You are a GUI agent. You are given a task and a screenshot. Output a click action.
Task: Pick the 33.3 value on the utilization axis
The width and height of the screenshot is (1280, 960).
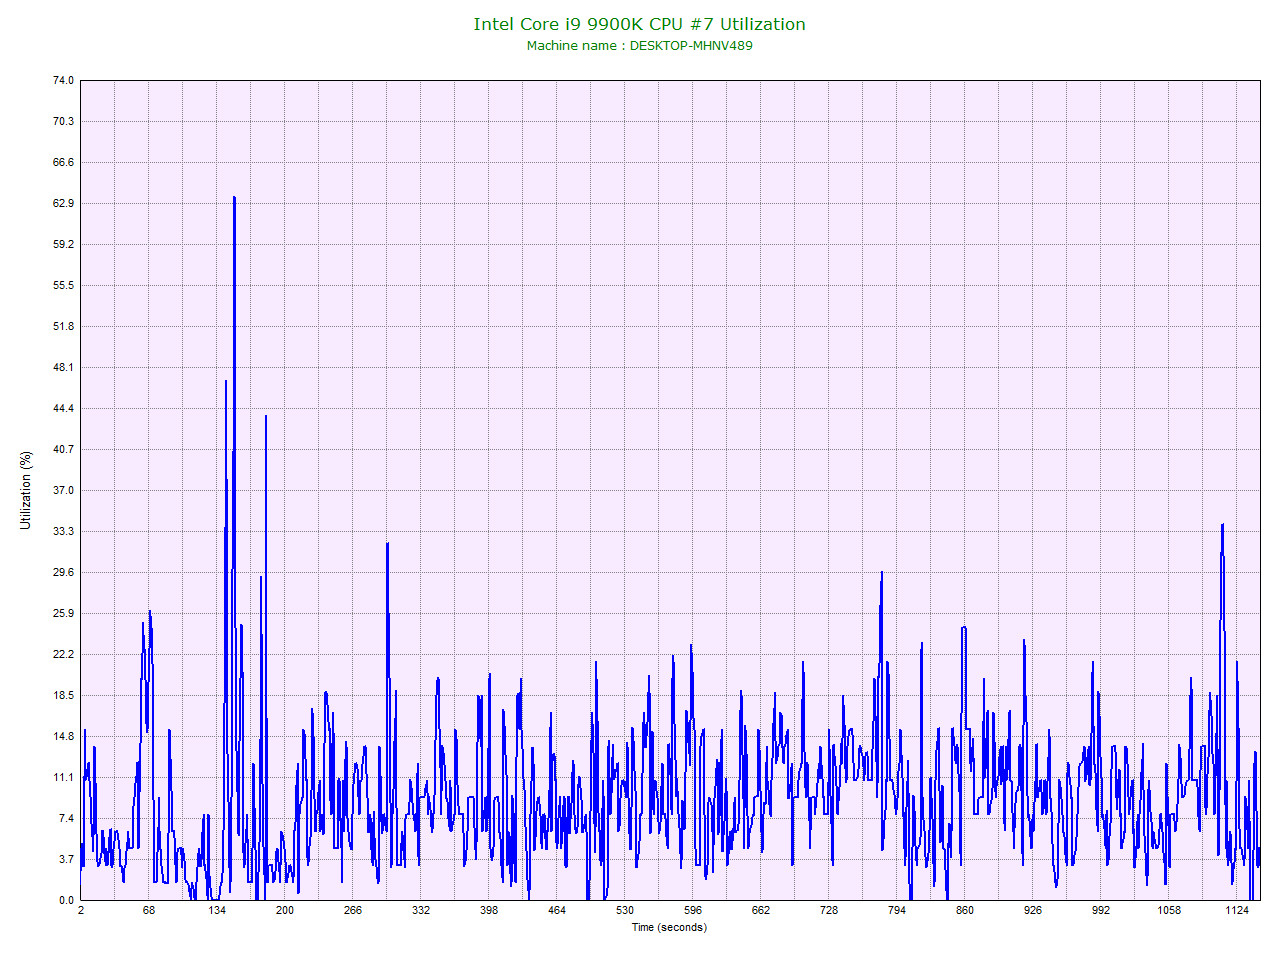63,531
